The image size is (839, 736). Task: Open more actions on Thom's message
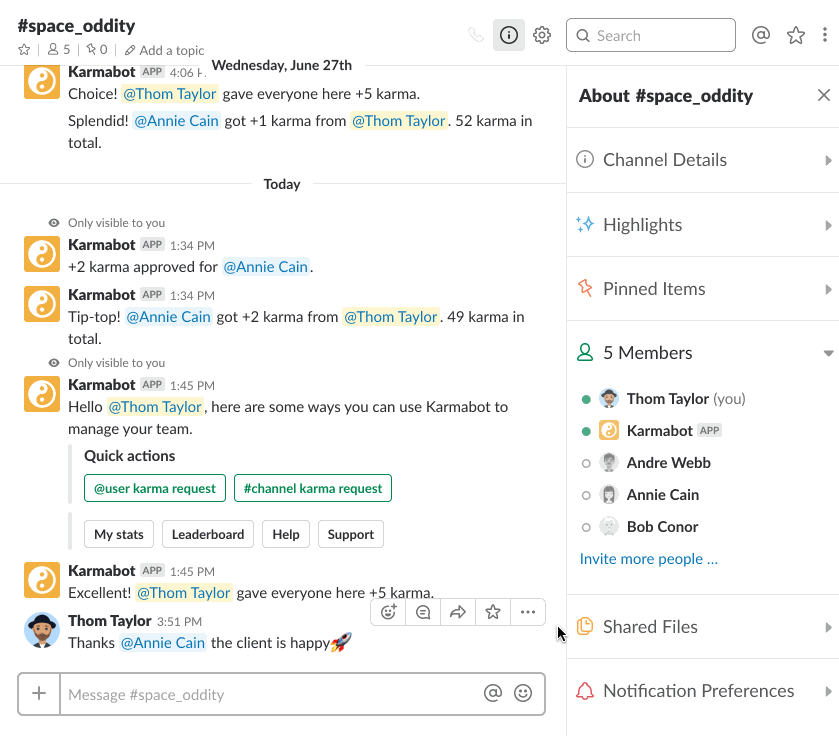527,611
